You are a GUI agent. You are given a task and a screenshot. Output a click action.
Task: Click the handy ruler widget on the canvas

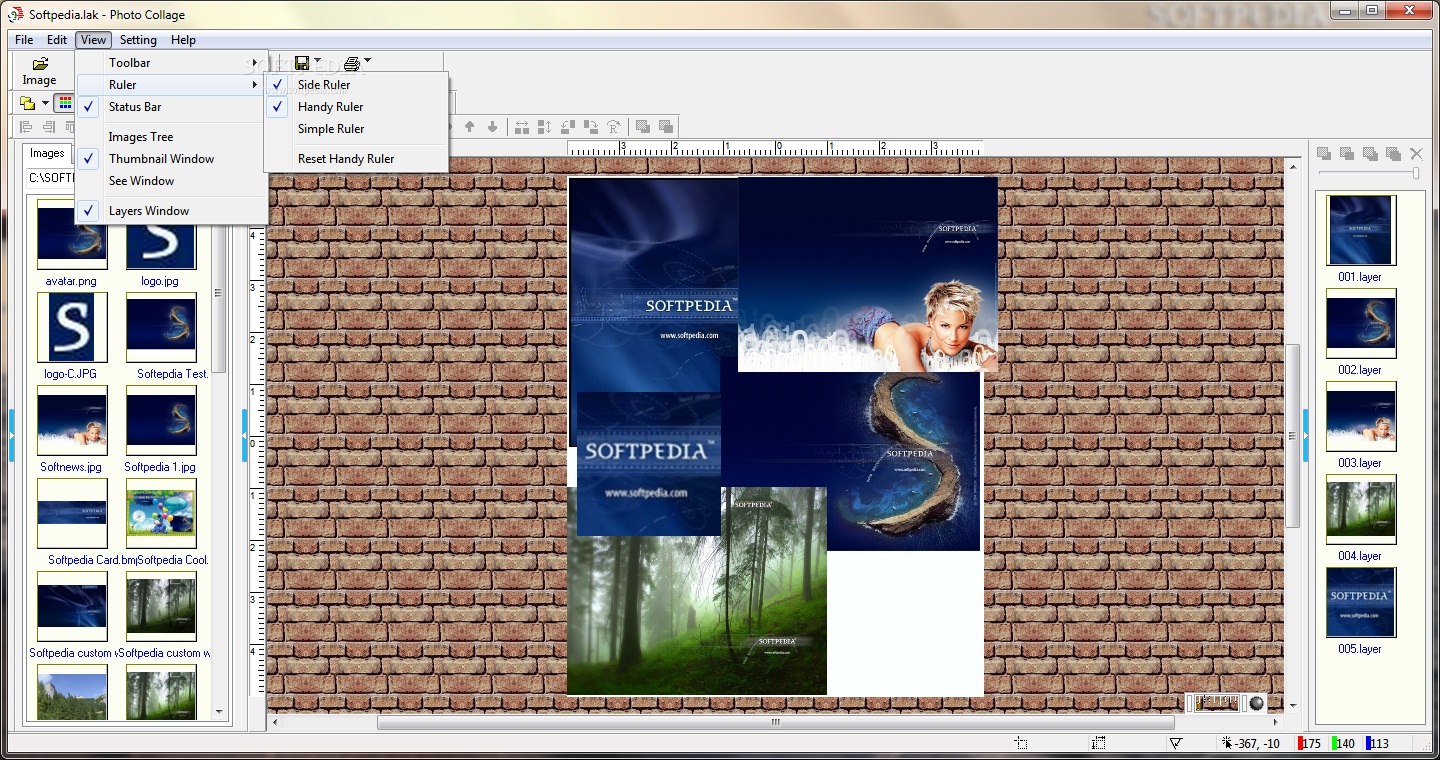click(x=1226, y=702)
